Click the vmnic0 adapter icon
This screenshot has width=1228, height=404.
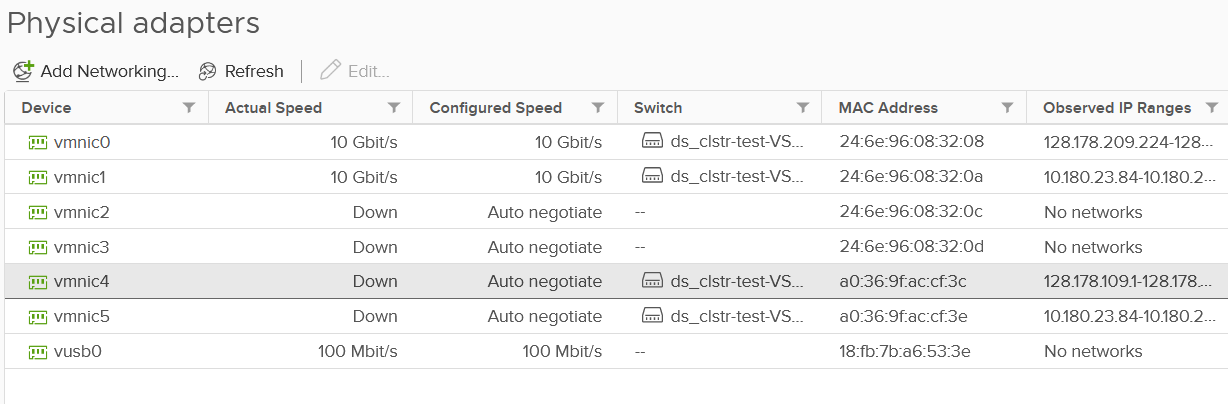(x=38, y=142)
